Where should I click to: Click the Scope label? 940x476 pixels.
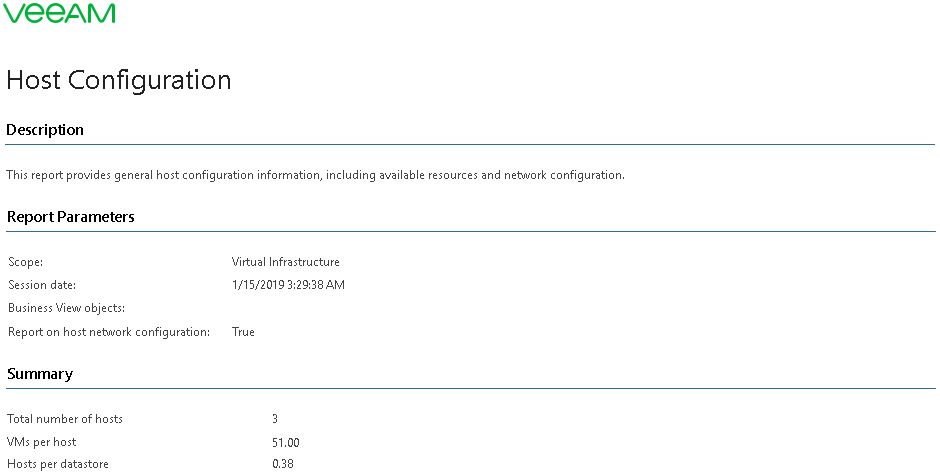(26, 262)
